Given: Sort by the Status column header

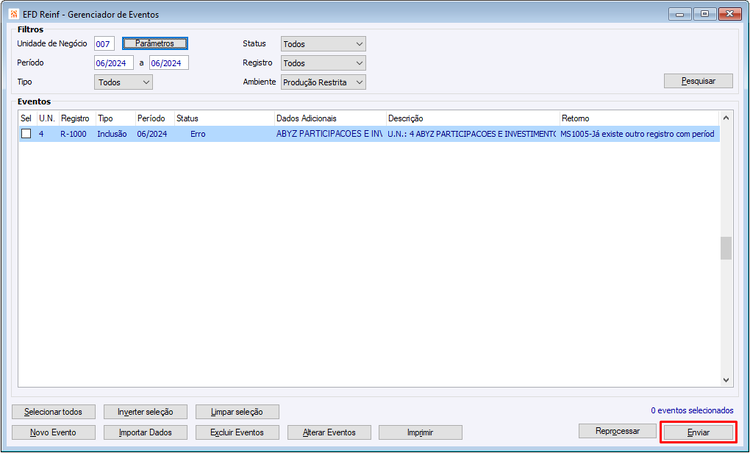Looking at the screenshot, I should click(224, 118).
